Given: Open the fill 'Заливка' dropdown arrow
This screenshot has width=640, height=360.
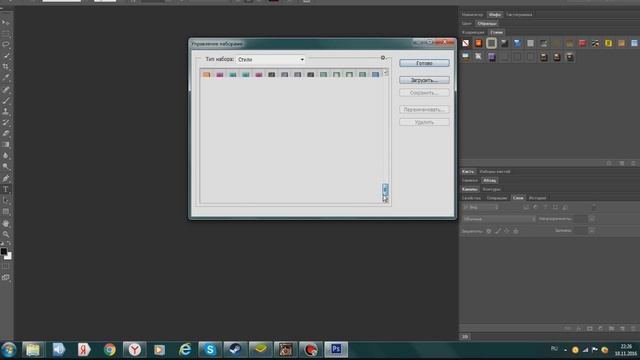Looking at the screenshot, I should (591, 231).
